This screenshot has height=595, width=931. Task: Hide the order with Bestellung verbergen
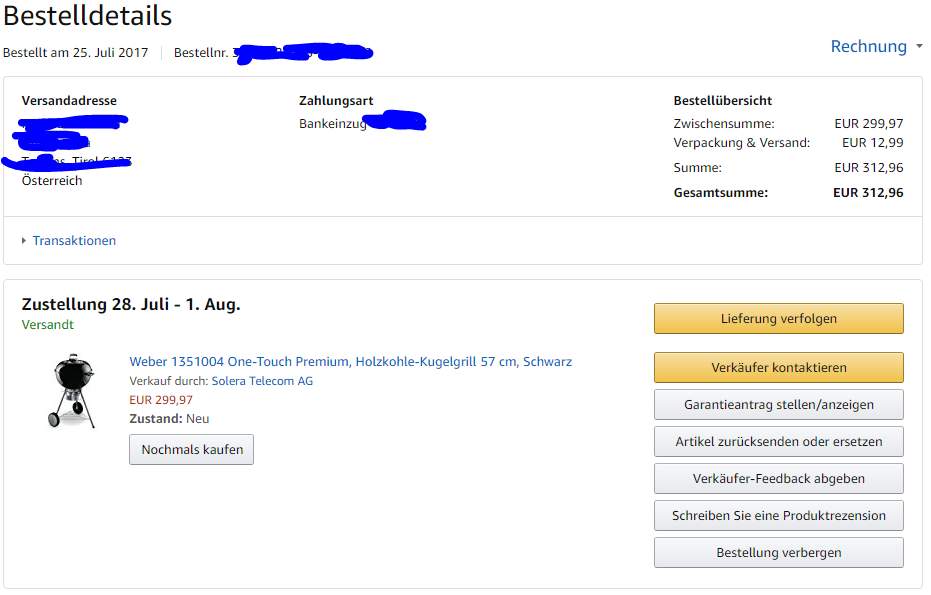pos(778,553)
